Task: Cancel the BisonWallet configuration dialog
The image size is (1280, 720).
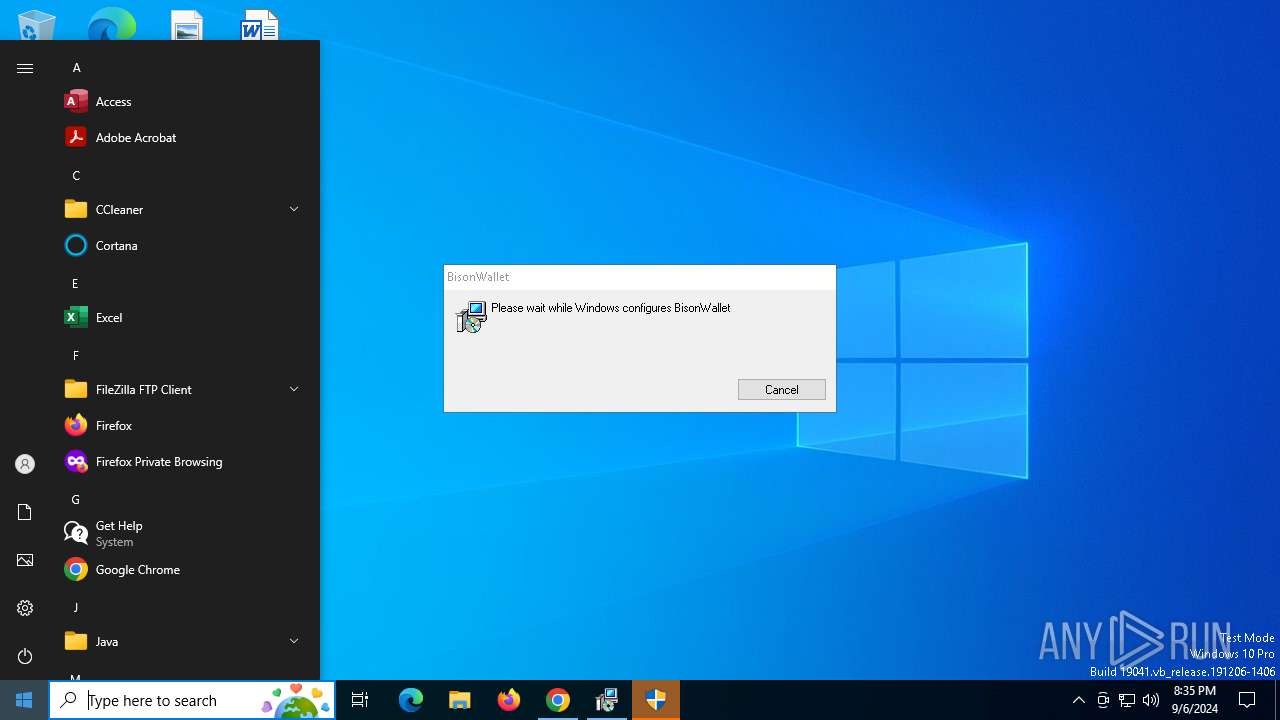Action: [x=782, y=390]
